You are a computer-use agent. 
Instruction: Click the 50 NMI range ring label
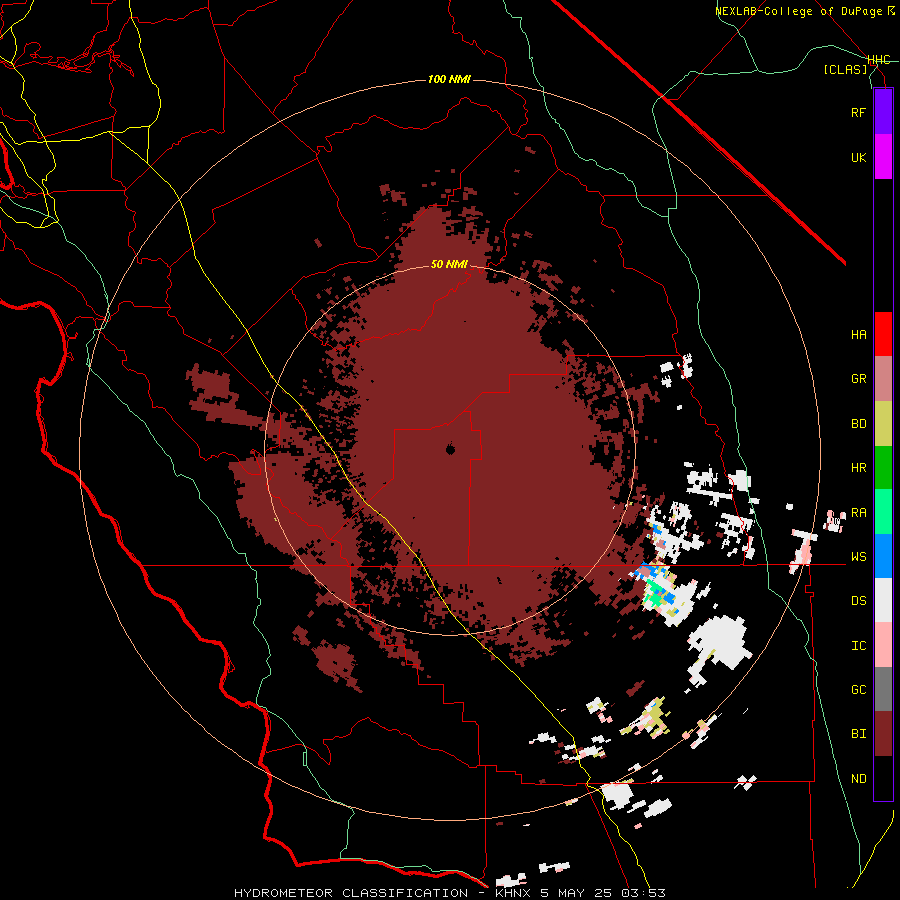[449, 264]
